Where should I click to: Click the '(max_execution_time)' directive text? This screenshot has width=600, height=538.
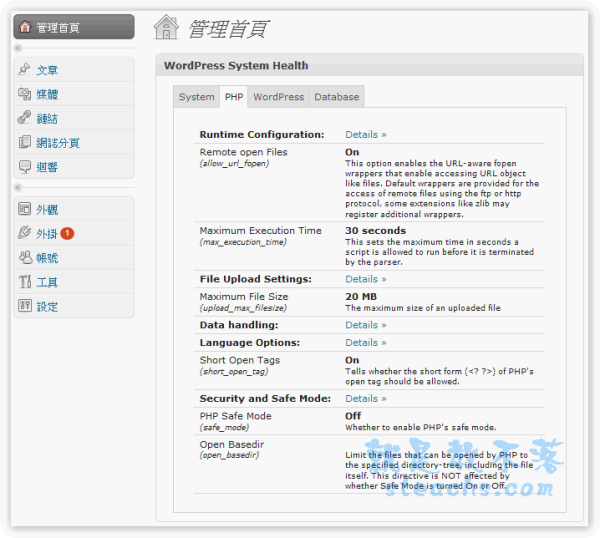point(243,242)
